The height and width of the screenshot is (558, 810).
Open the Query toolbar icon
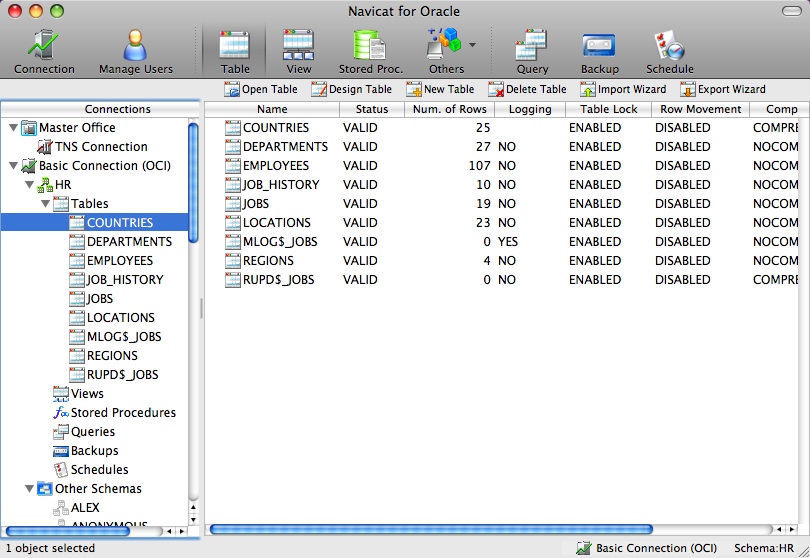pyautogui.click(x=532, y=52)
